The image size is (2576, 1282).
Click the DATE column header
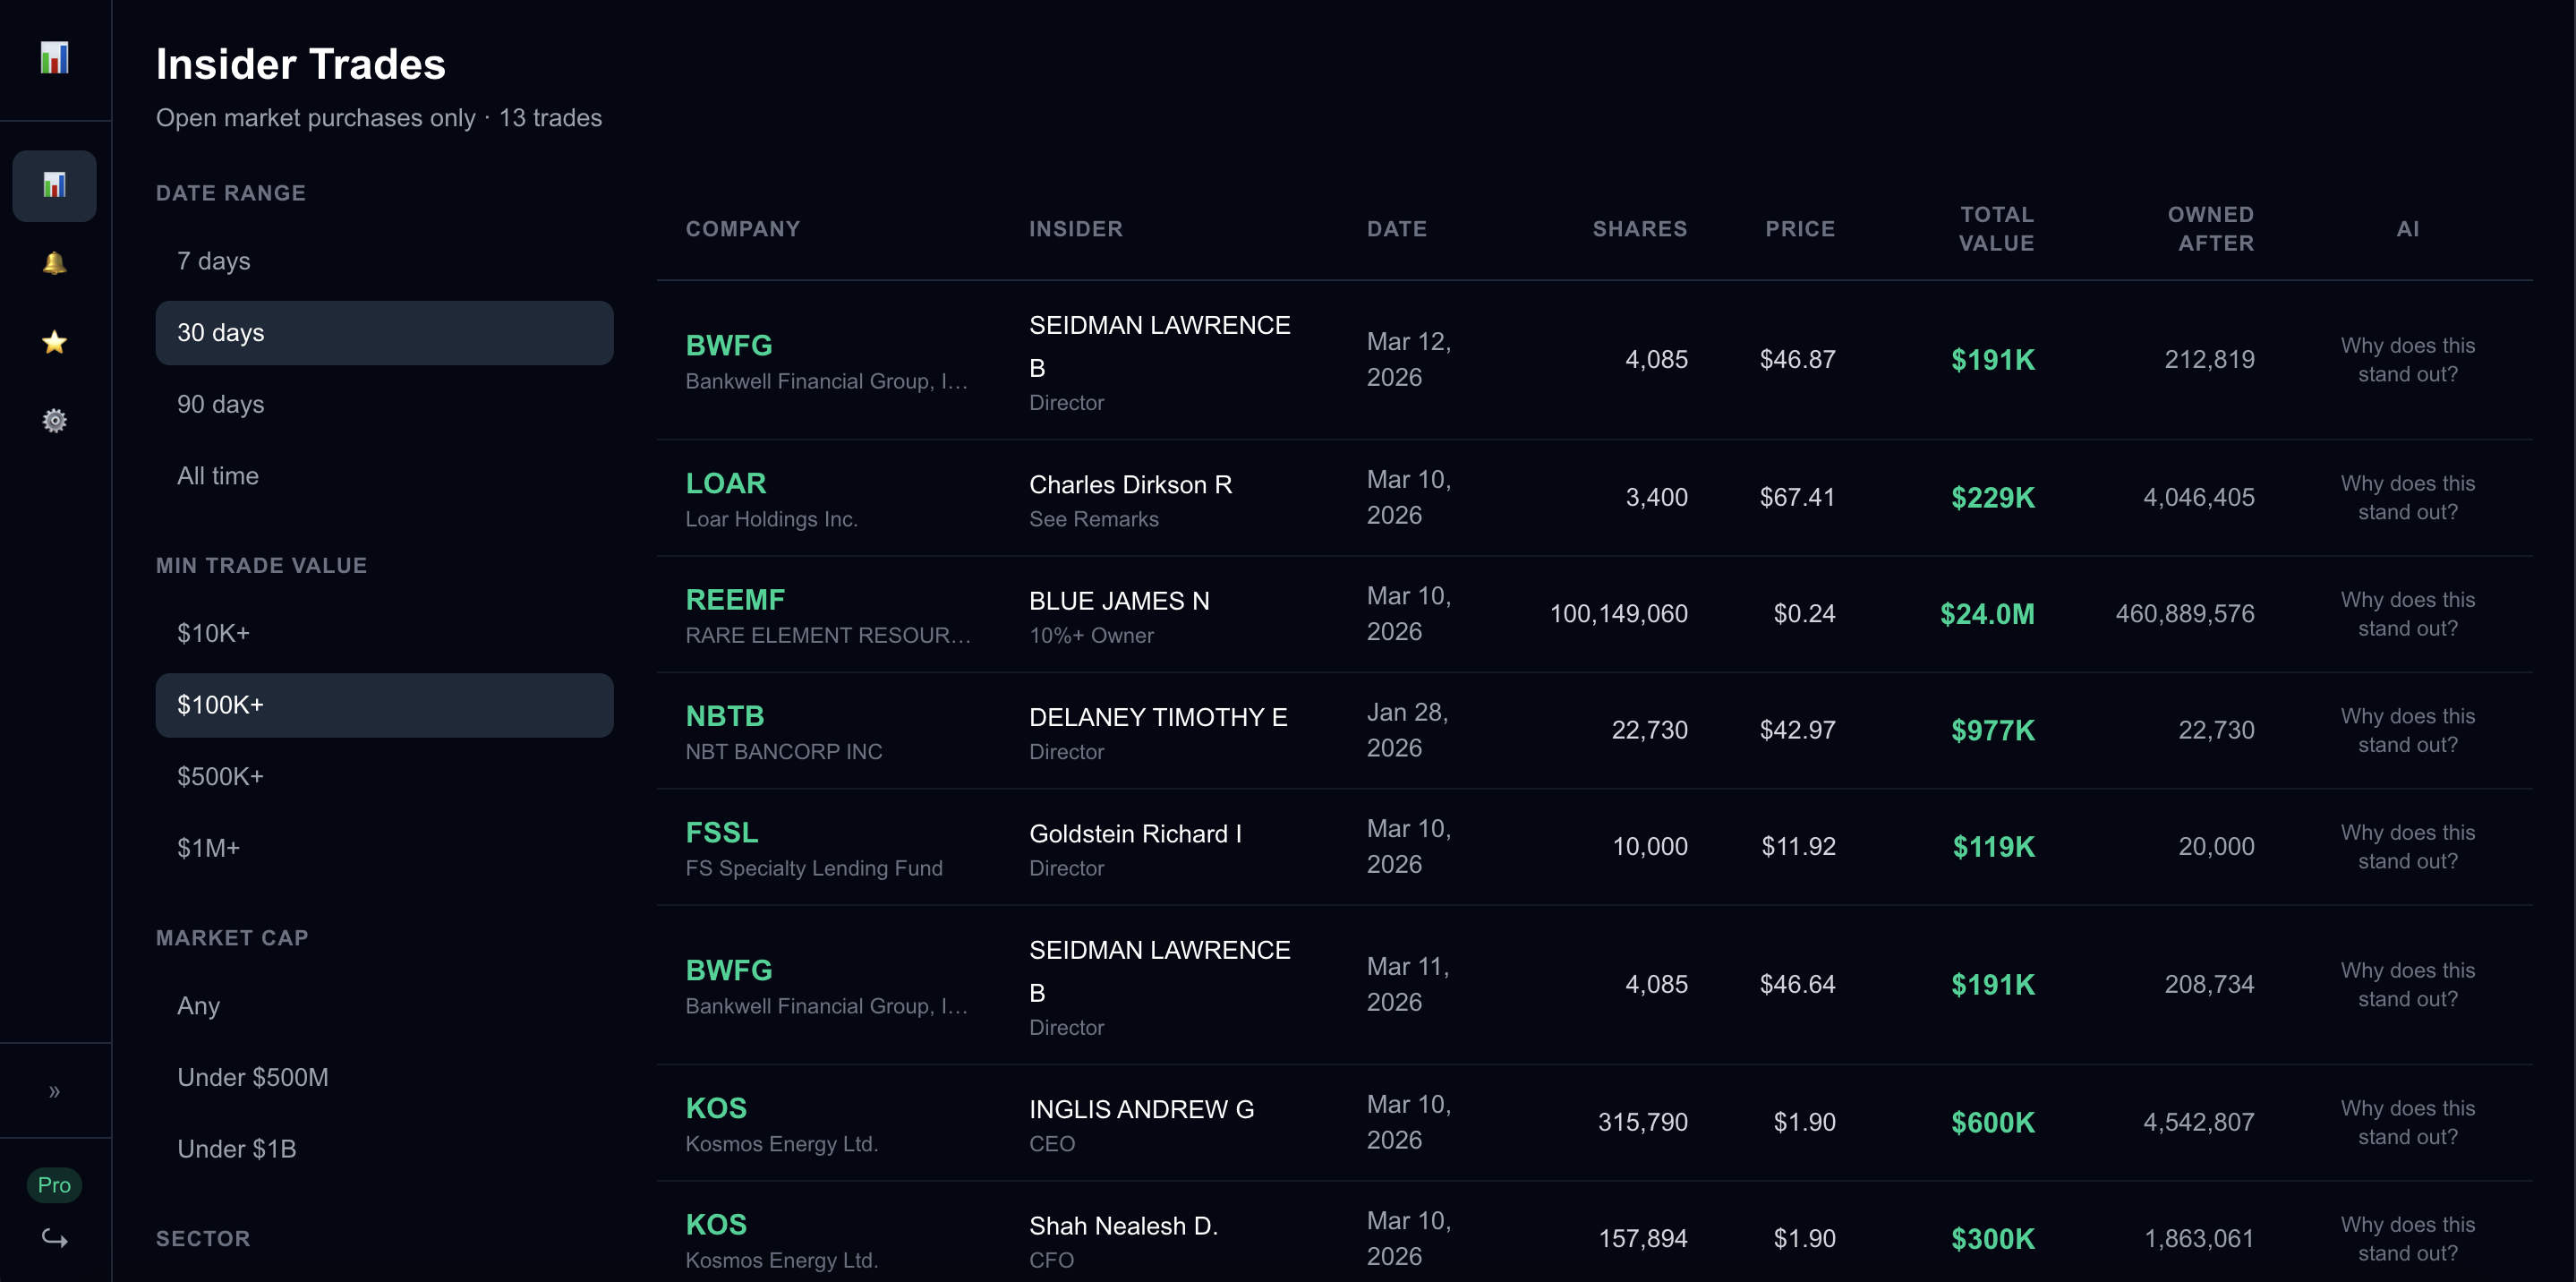point(1396,229)
